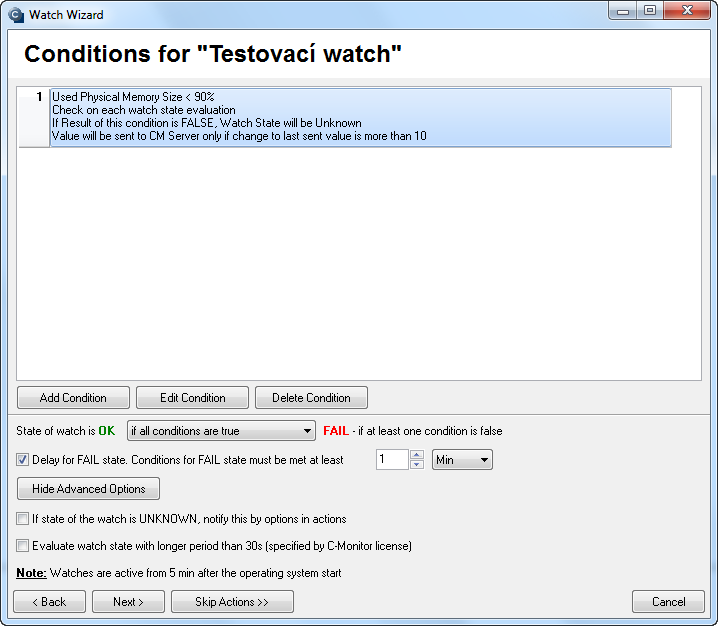Image resolution: width=718 pixels, height=626 pixels.
Task: Click the Add Condition button
Action: coord(73,397)
